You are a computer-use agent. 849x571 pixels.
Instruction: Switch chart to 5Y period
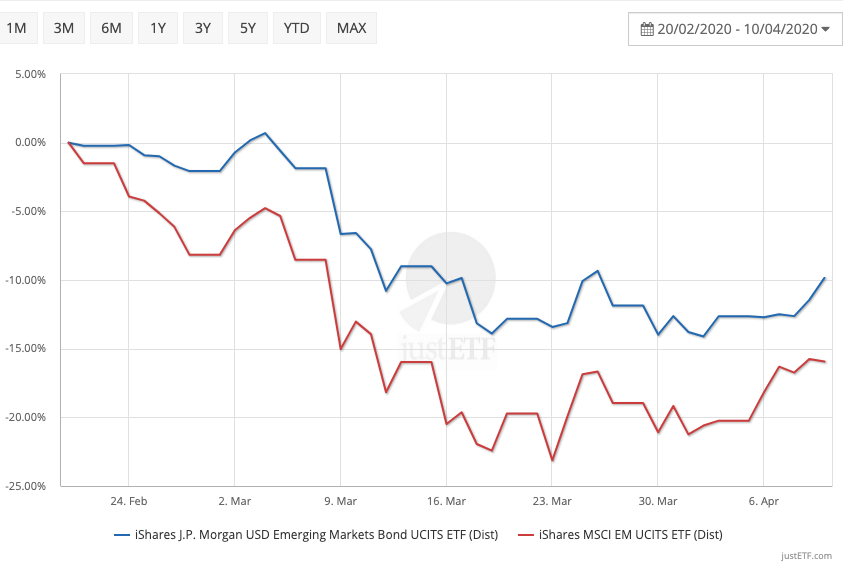pyautogui.click(x=248, y=28)
